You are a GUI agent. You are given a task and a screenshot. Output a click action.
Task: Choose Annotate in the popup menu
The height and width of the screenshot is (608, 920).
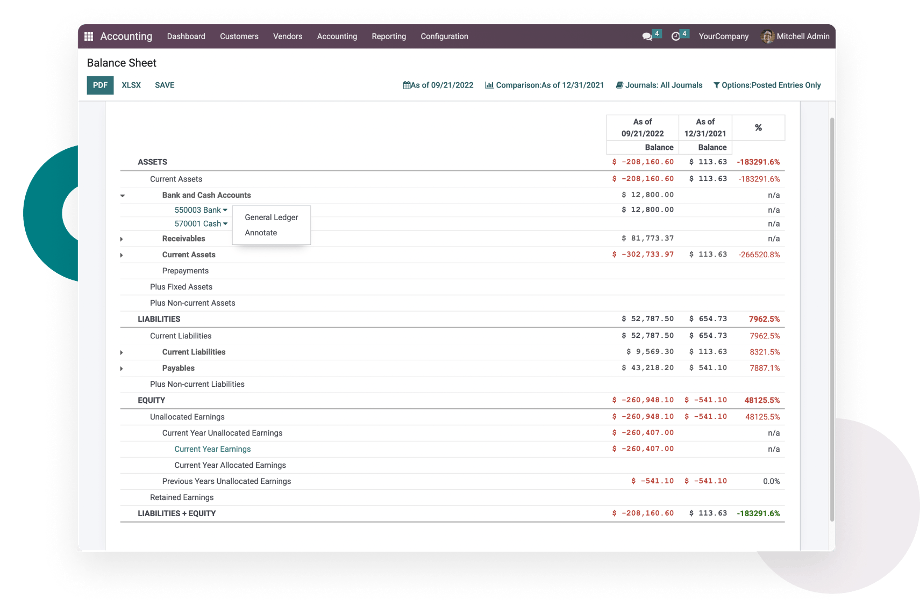[x=261, y=233]
